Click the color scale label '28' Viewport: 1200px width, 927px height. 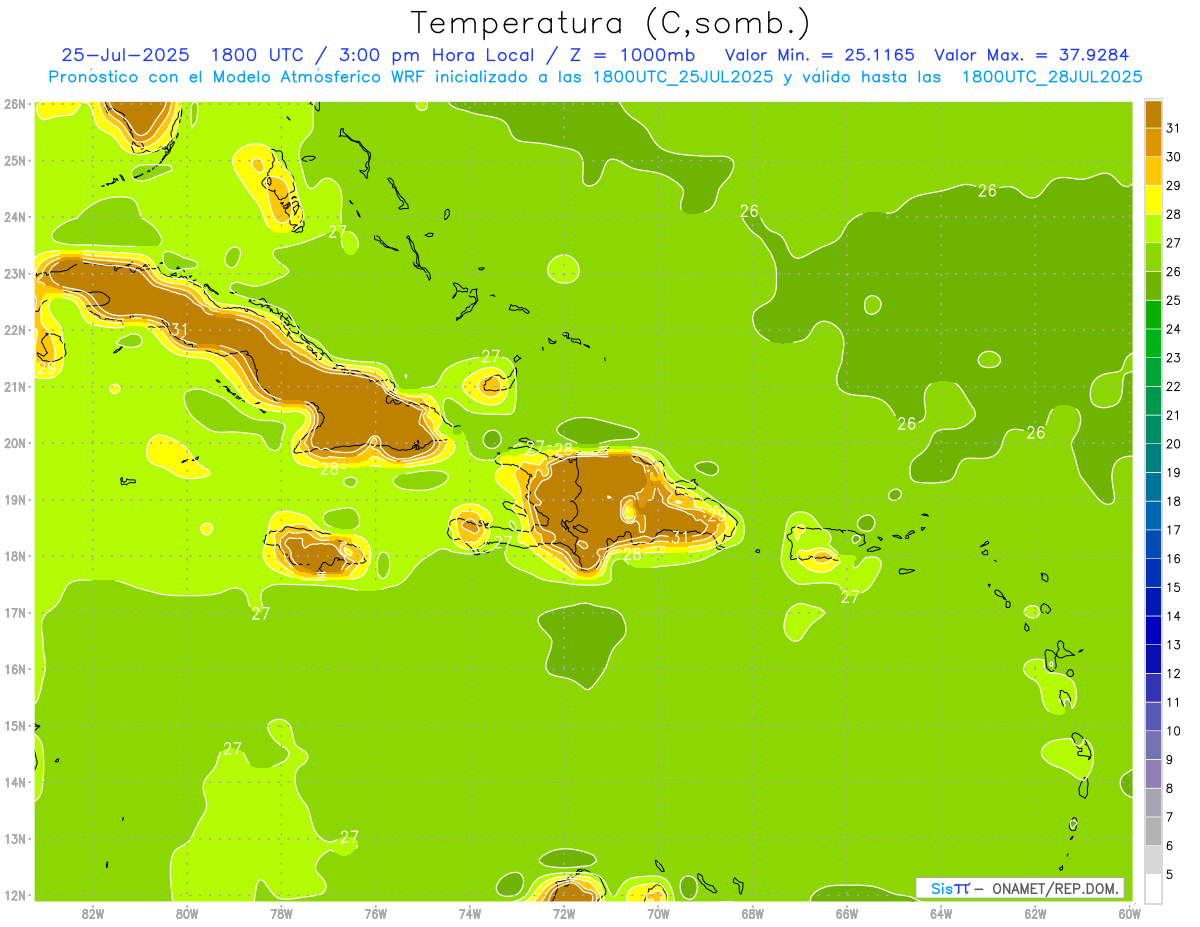(1173, 214)
